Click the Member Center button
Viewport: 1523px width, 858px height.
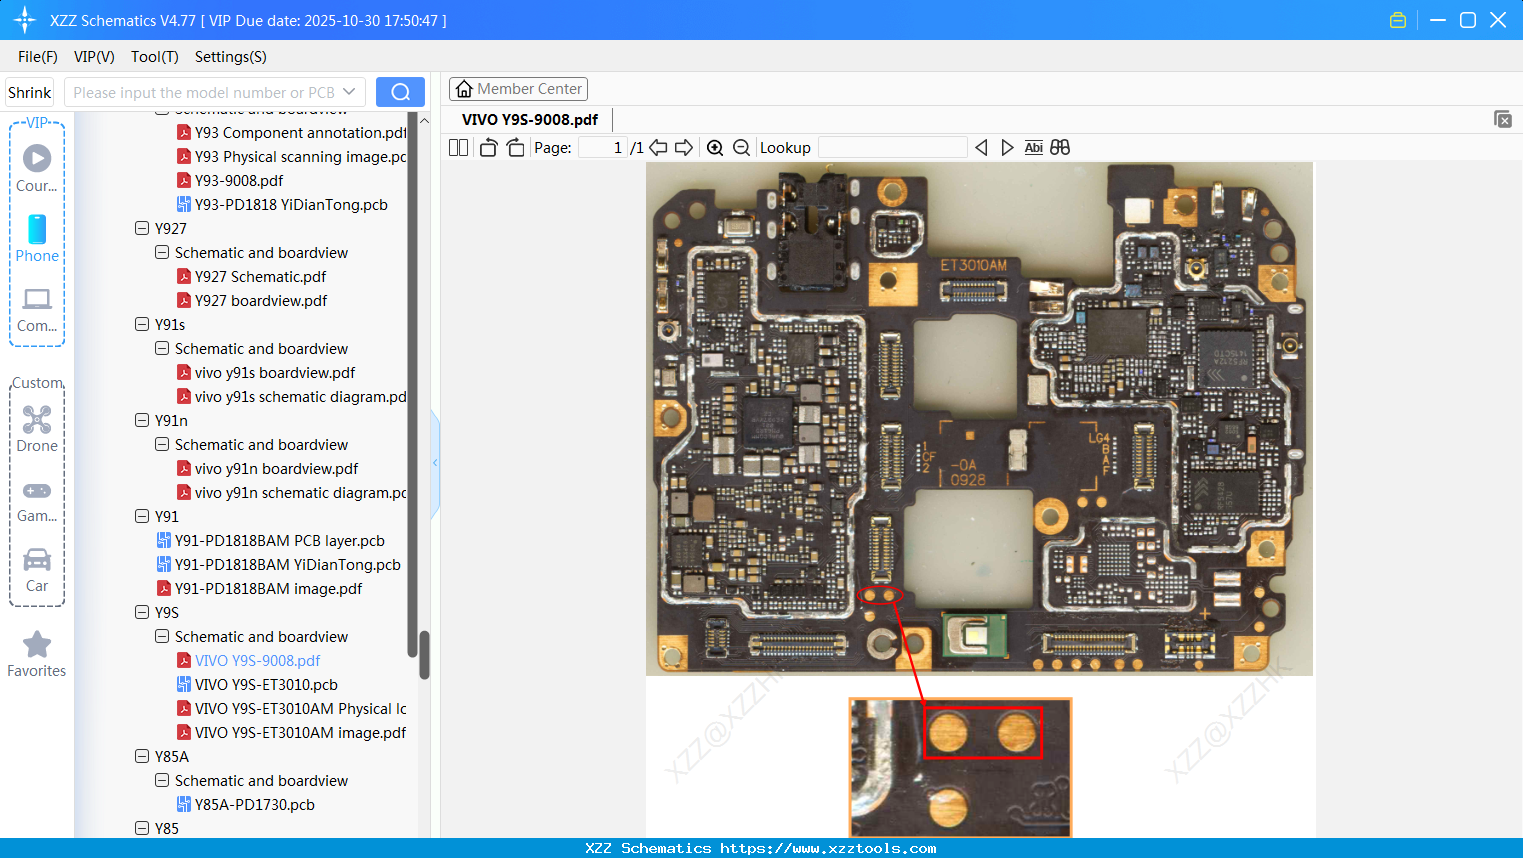point(518,89)
